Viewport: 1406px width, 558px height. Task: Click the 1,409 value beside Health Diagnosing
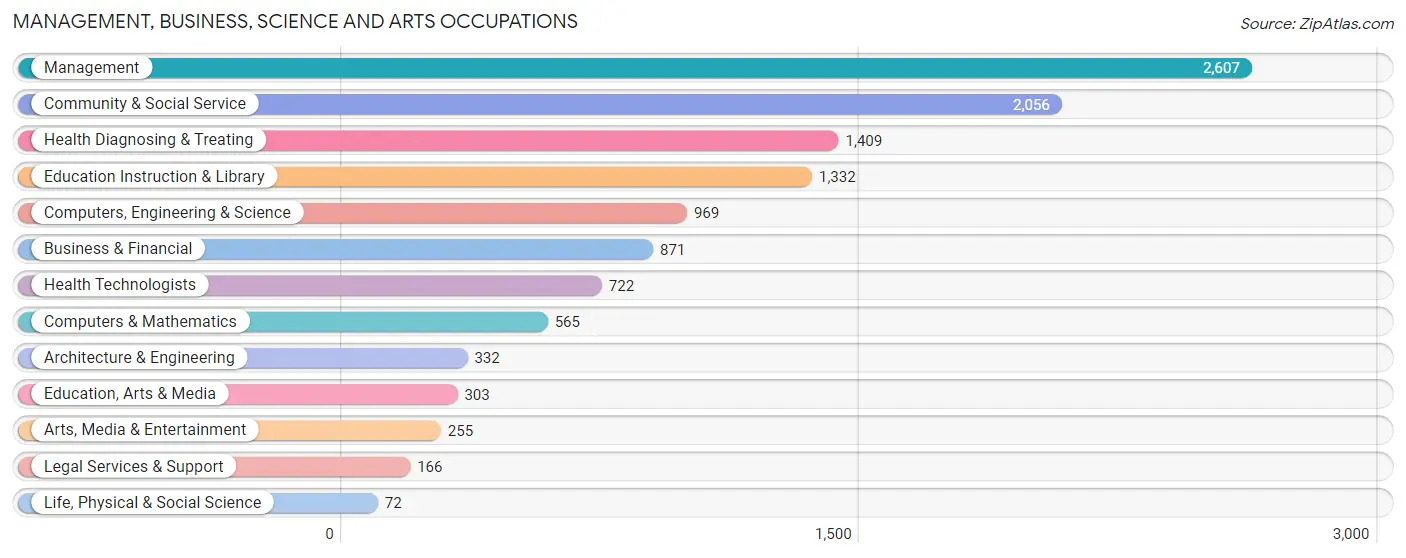(864, 141)
